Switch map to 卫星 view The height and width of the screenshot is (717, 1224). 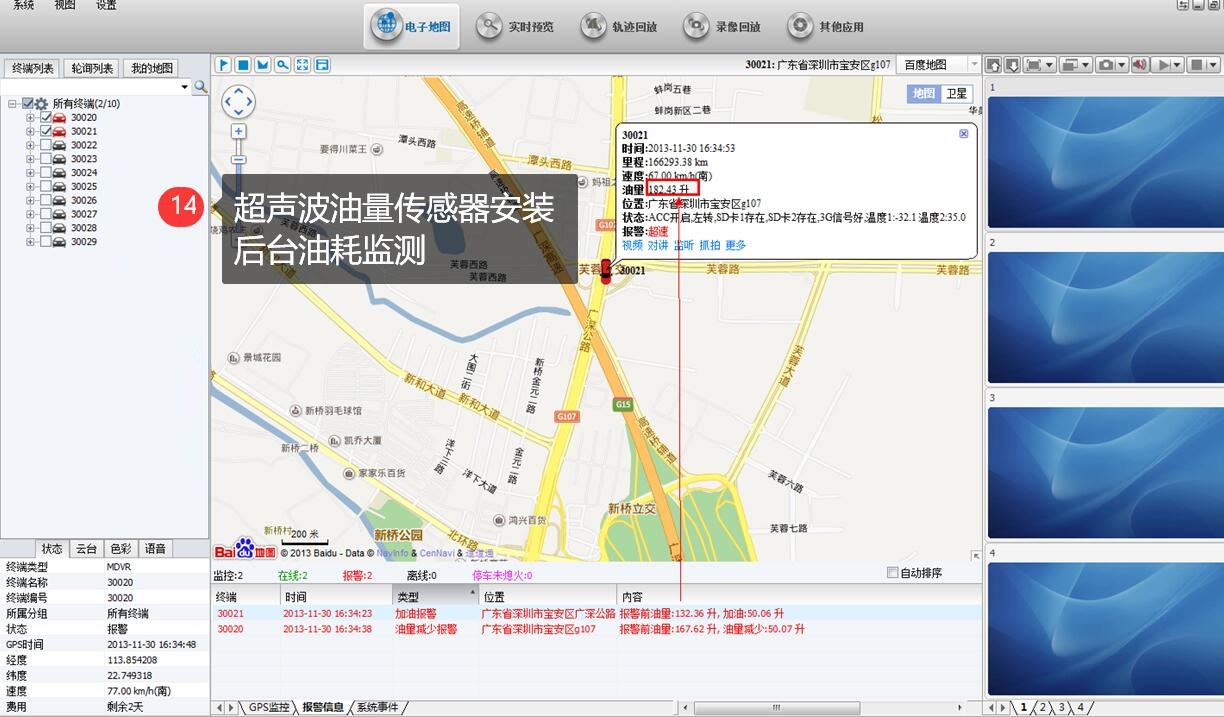click(x=955, y=93)
